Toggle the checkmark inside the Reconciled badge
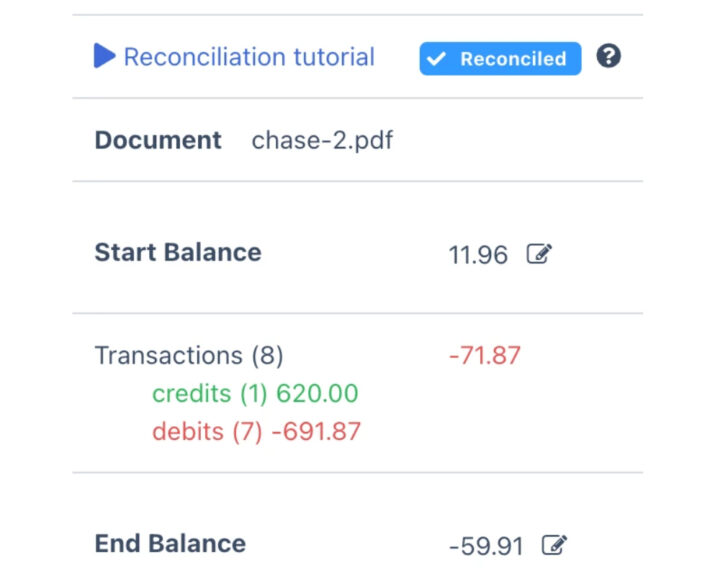The height and width of the screenshot is (576, 720). (x=436, y=59)
